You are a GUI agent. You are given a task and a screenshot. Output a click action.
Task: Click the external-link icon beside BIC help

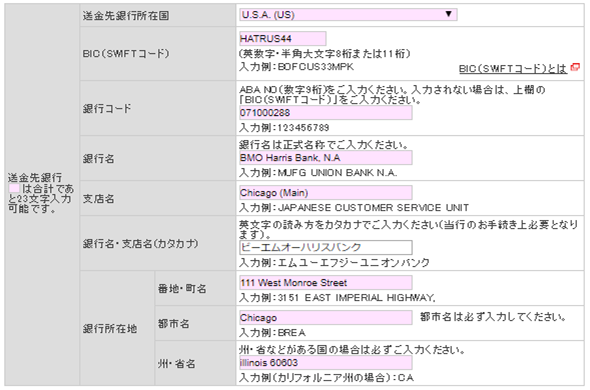pos(575,67)
